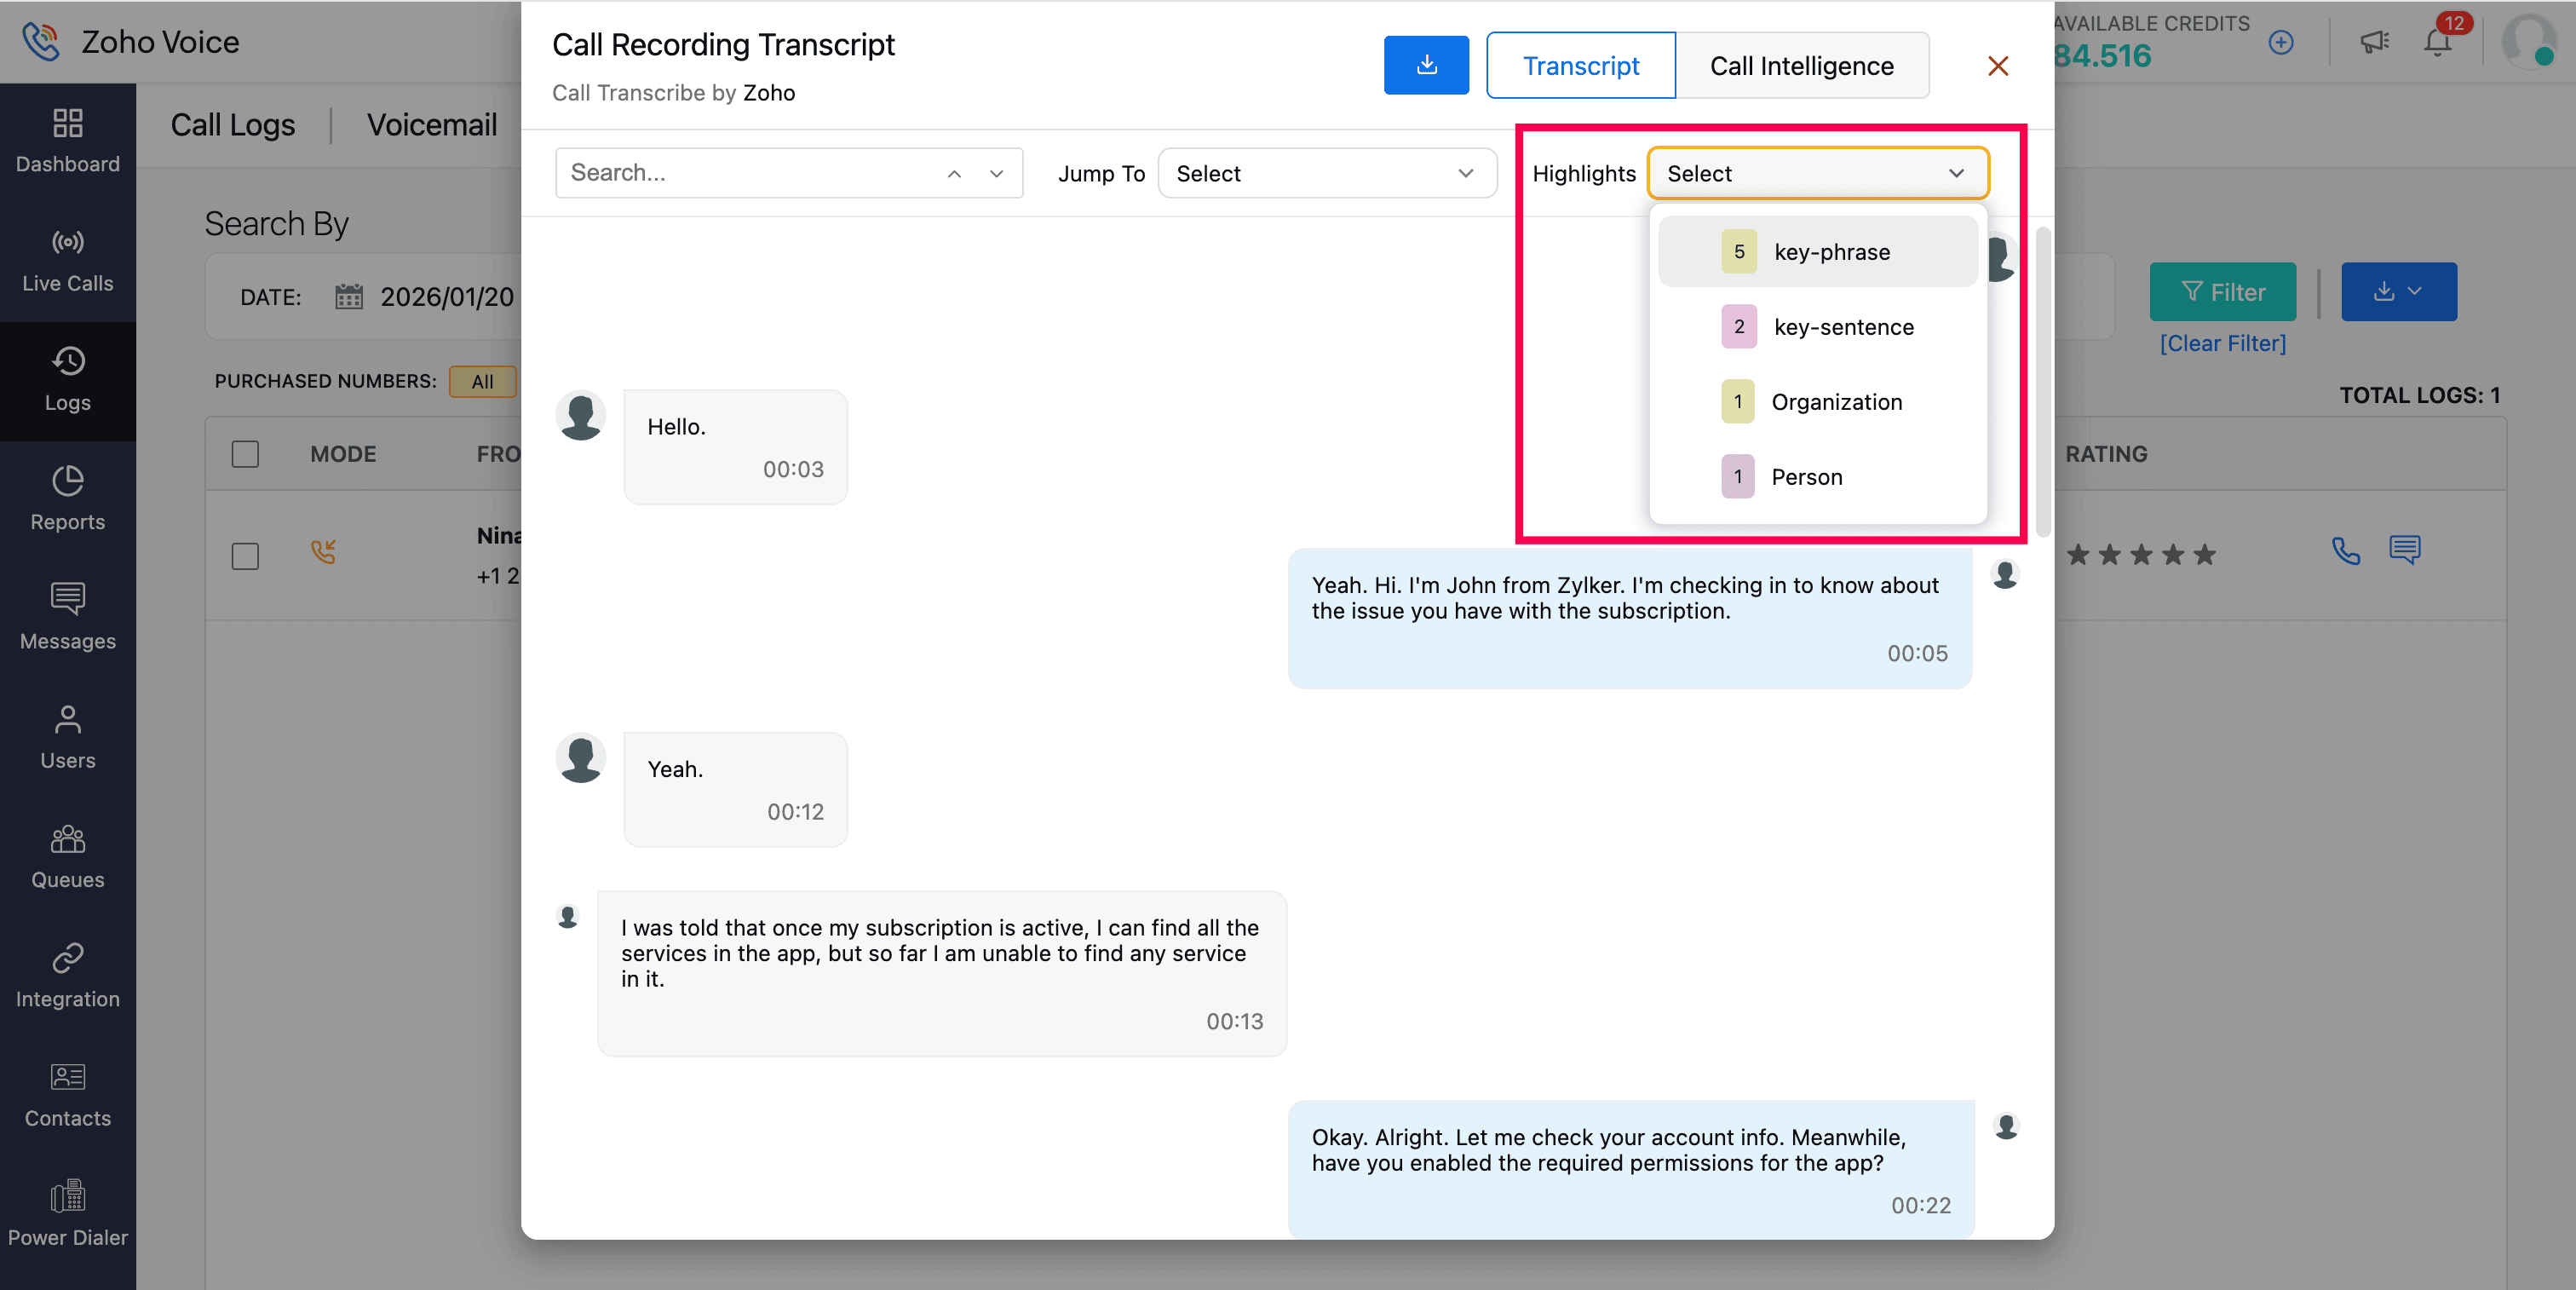Screen dimensions: 2576x1290
Task: Check the select-all checkbox next to MODE
Action: coord(245,454)
